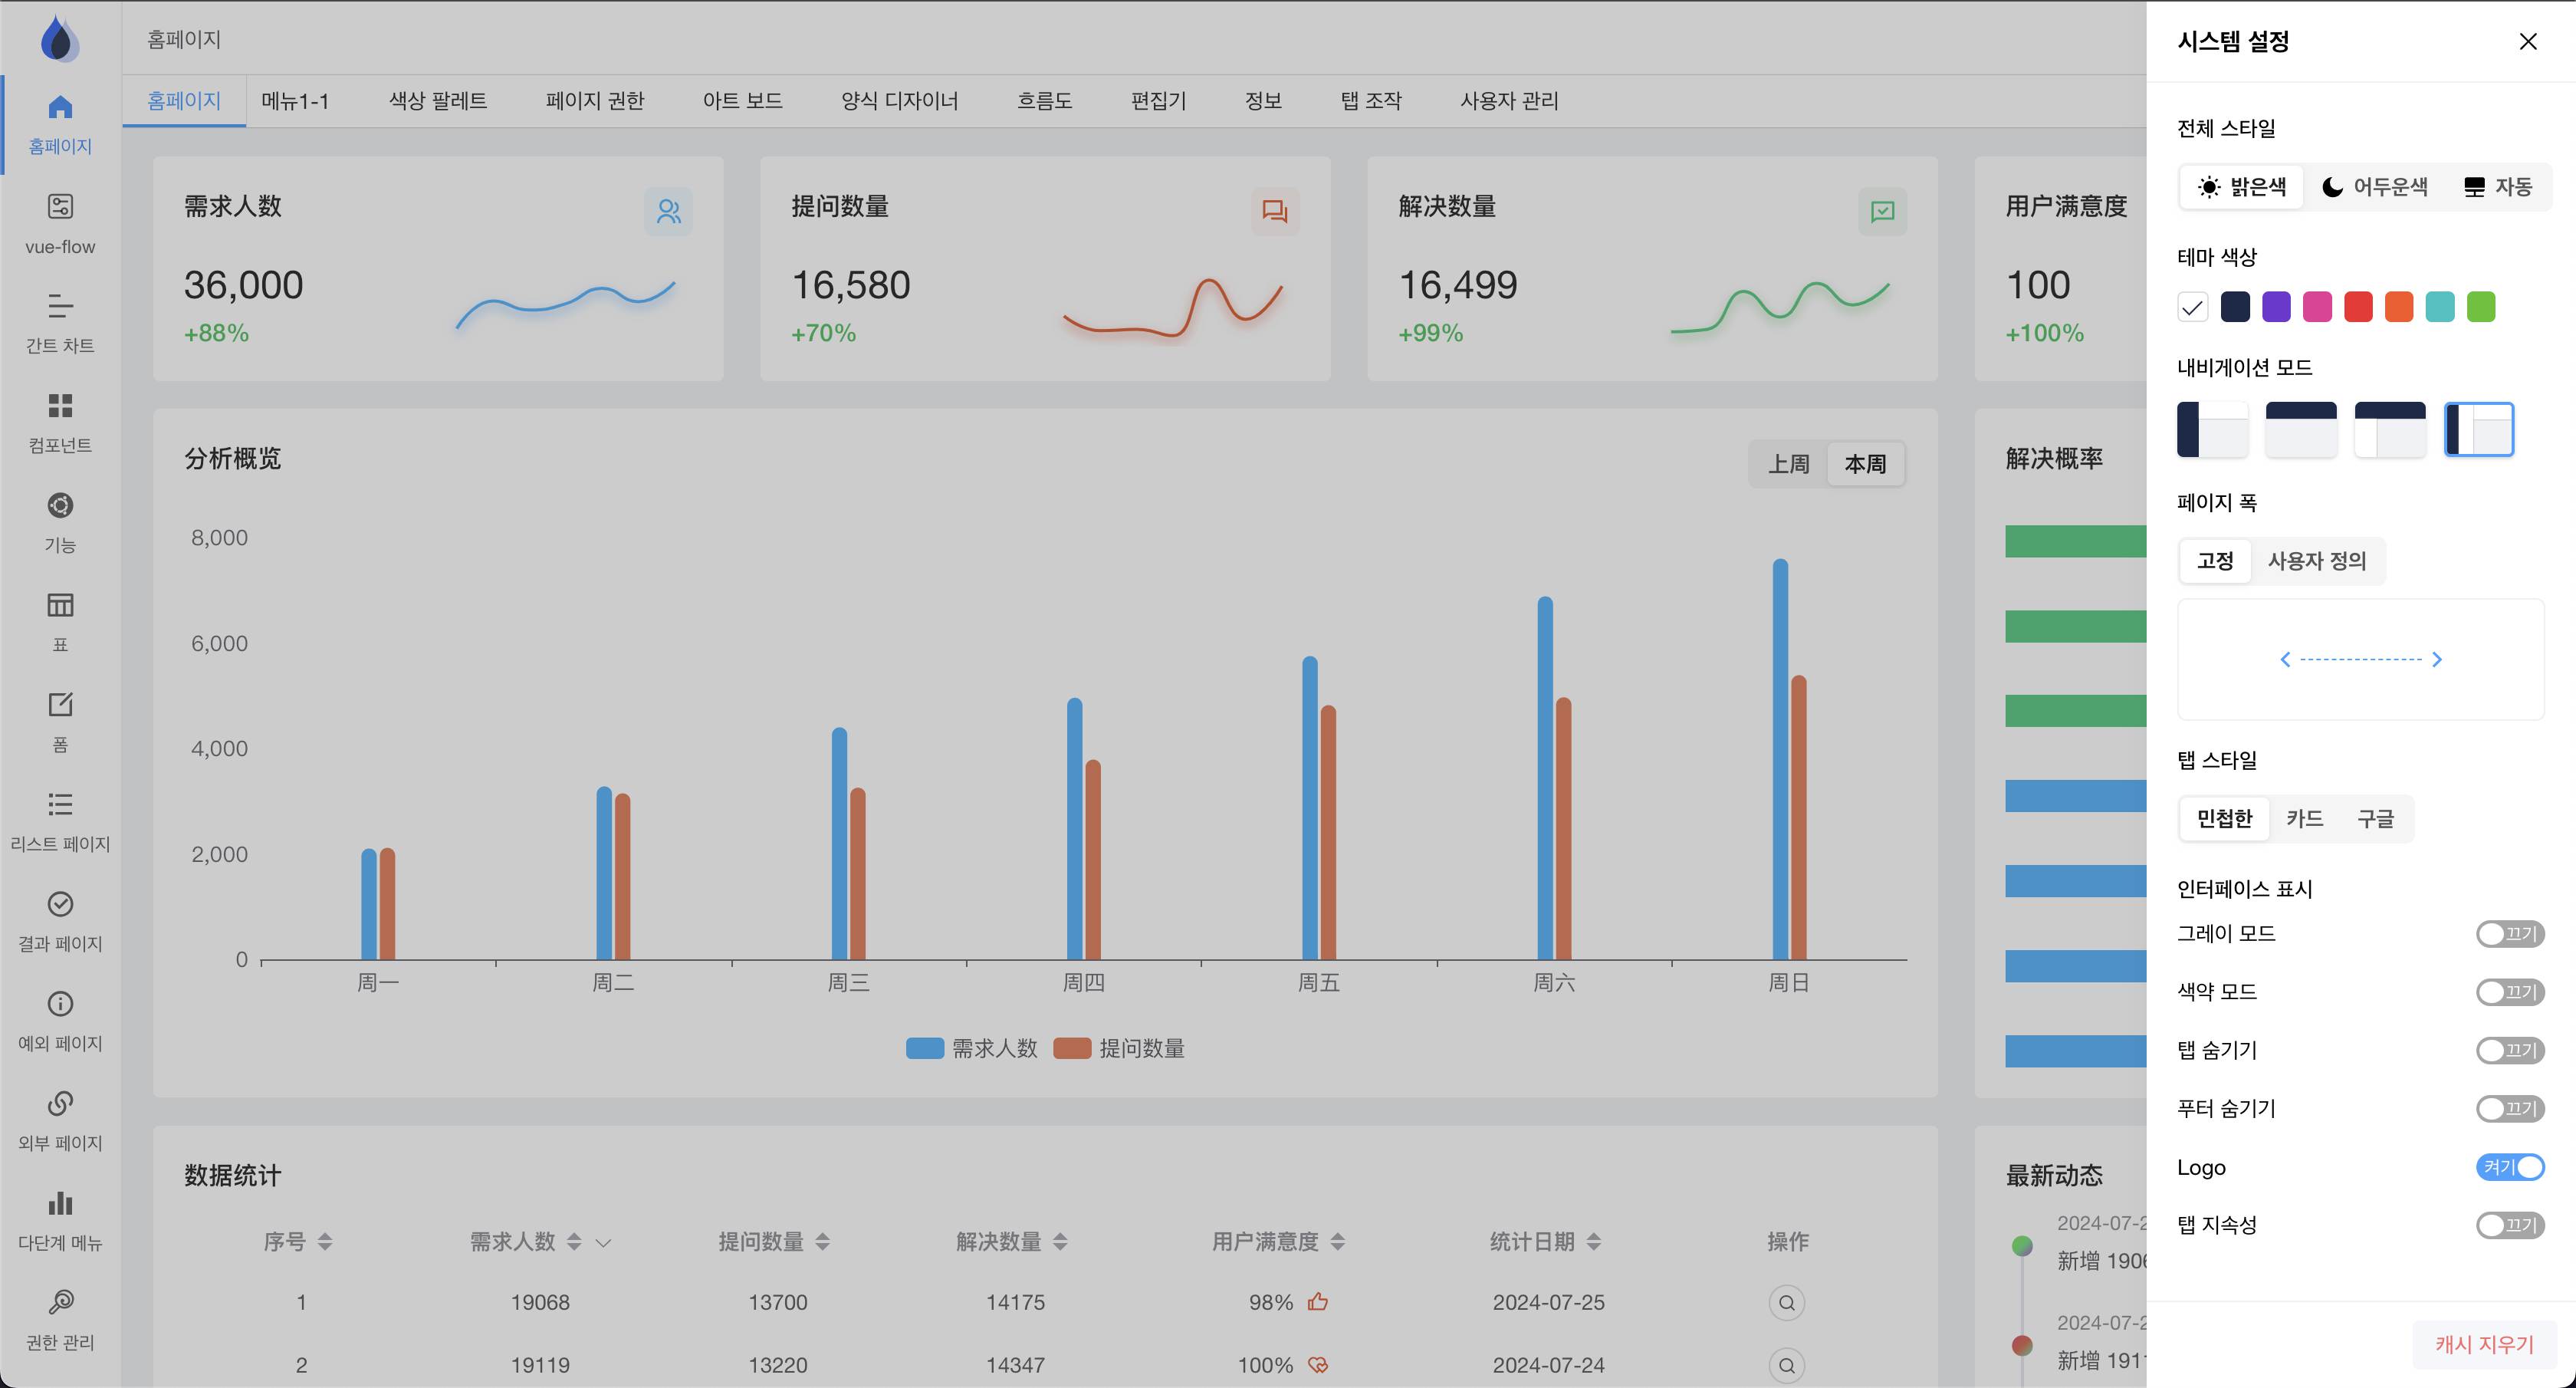This screenshot has height=1388, width=2576.
Task: Enable the 탭 숨기기 switch
Action: point(2509,1050)
